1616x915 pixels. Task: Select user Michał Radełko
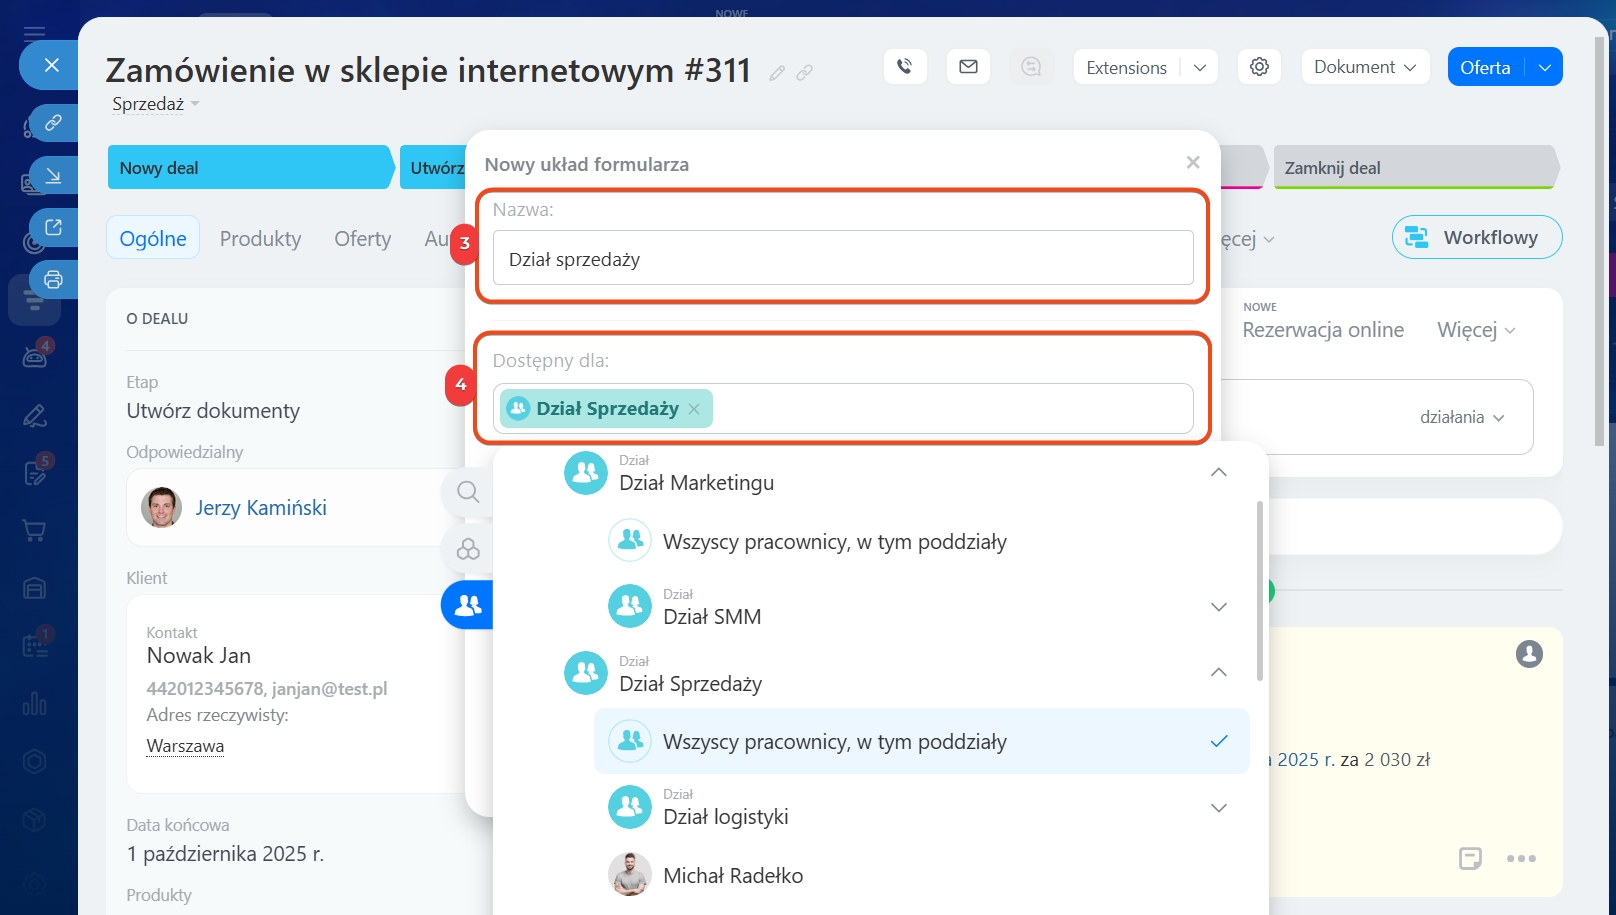(x=732, y=876)
